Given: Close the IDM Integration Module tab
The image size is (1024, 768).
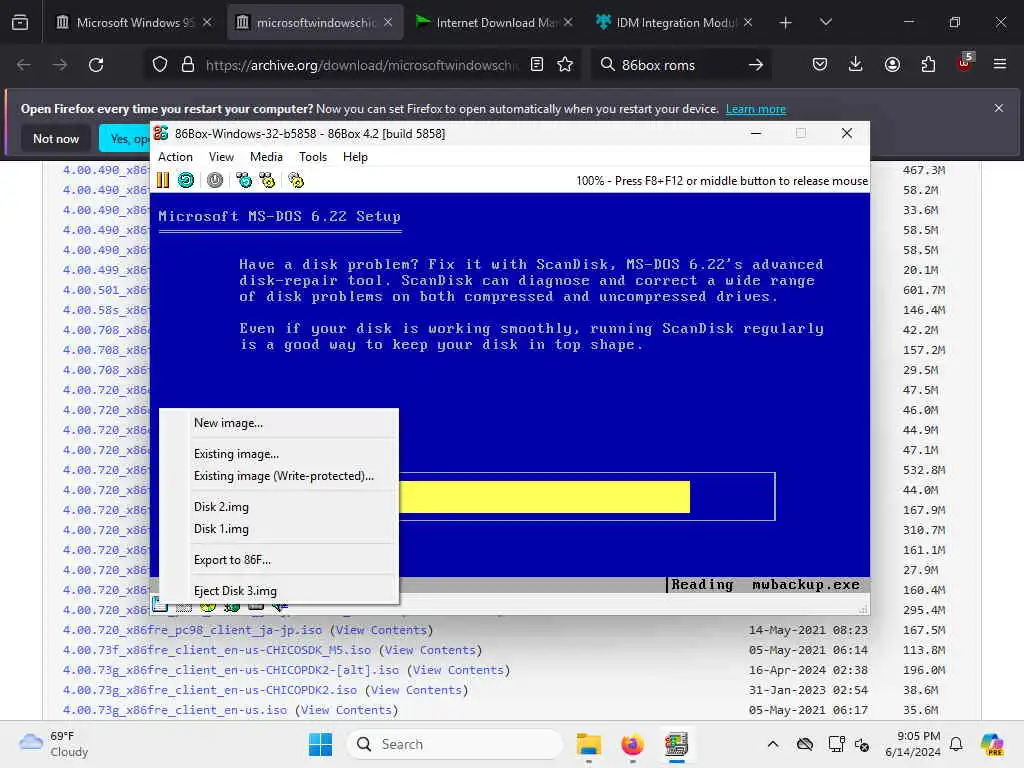Looking at the screenshot, I should click(748, 23).
